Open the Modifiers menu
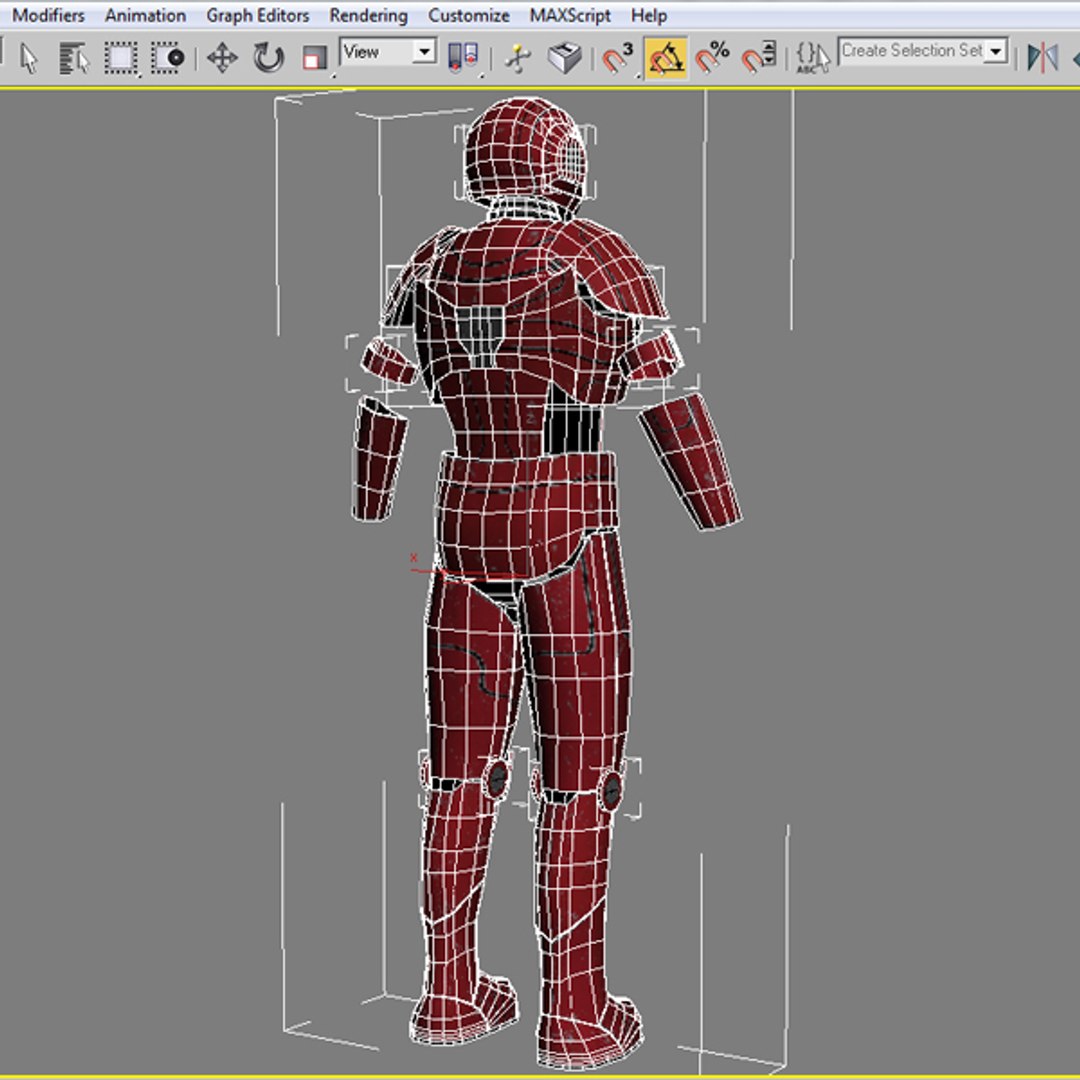1080x1080 pixels. point(48,15)
